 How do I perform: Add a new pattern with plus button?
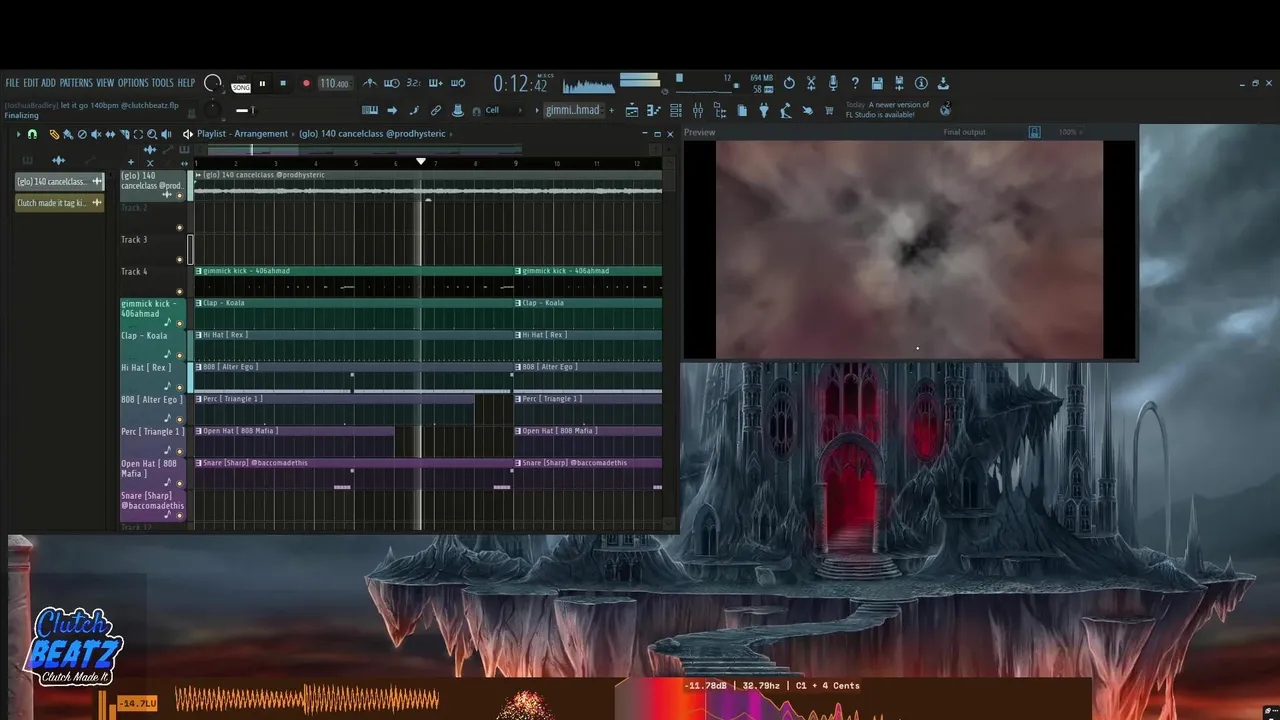point(610,110)
